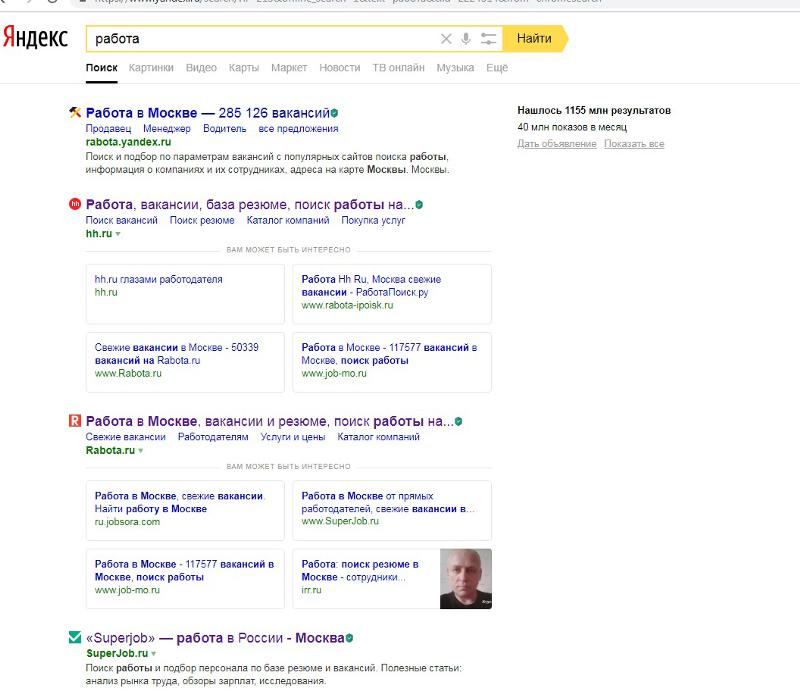Click the red hh favicon
Image resolution: width=800 pixels, height=698 pixels.
tap(75, 204)
